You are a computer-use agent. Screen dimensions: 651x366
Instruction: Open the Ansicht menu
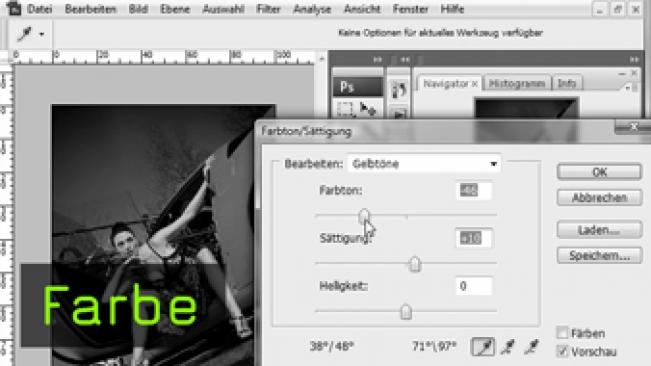(x=362, y=9)
